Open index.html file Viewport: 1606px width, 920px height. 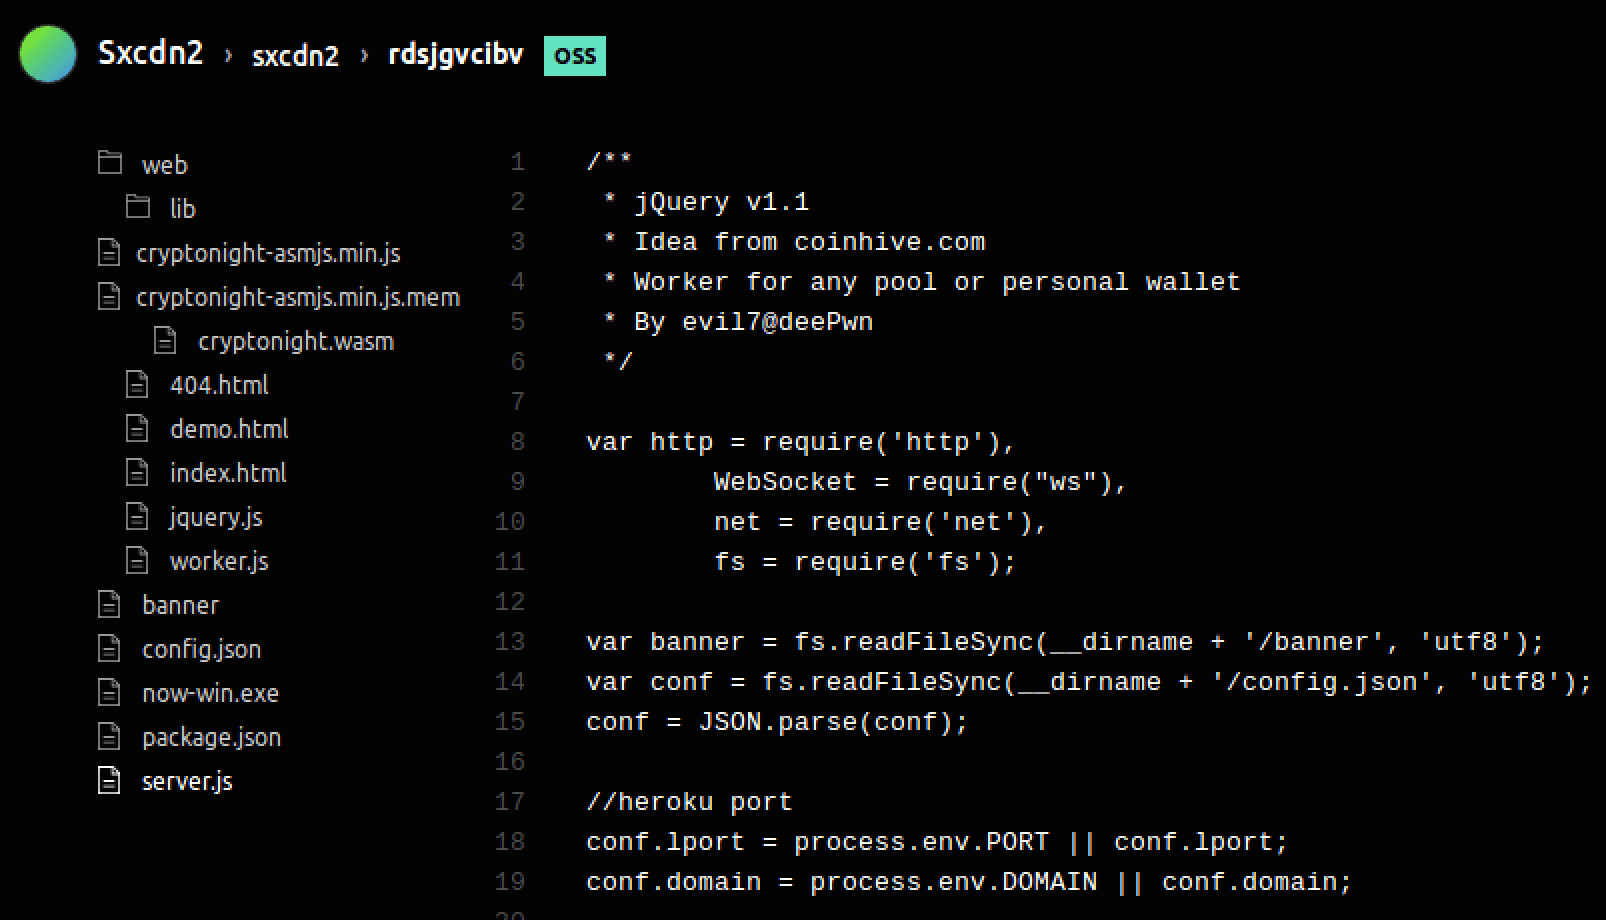(228, 473)
